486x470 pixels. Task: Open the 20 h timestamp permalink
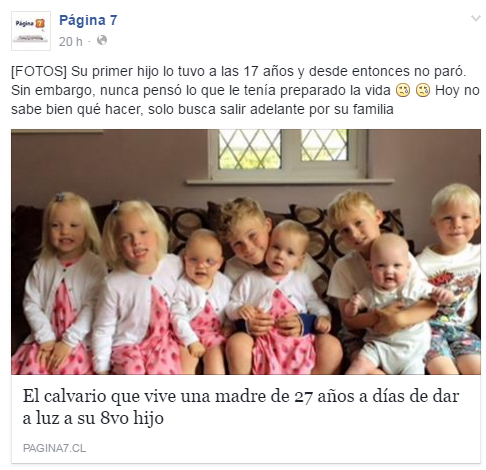pos(70,42)
